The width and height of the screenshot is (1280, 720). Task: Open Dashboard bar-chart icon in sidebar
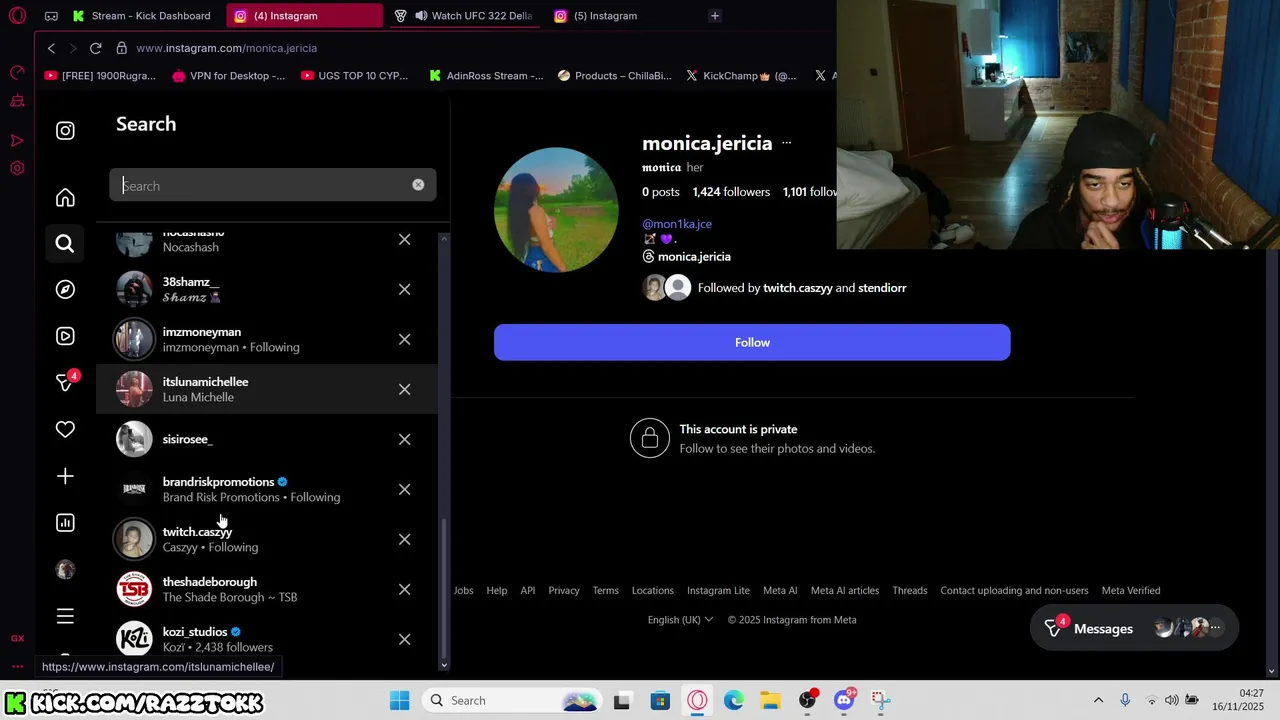click(65, 522)
